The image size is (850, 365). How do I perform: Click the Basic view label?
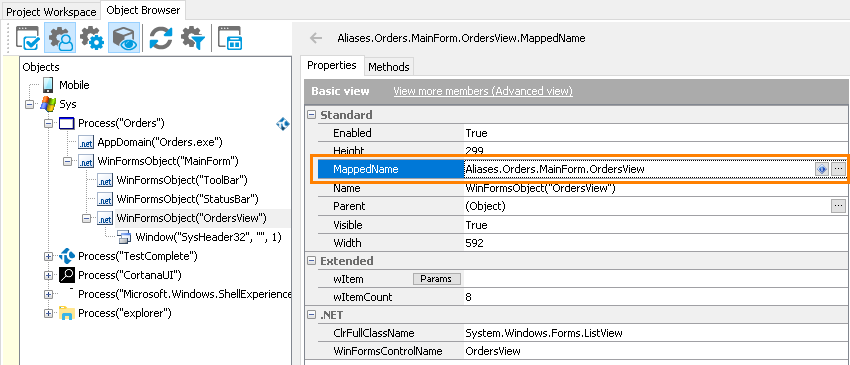[340, 91]
